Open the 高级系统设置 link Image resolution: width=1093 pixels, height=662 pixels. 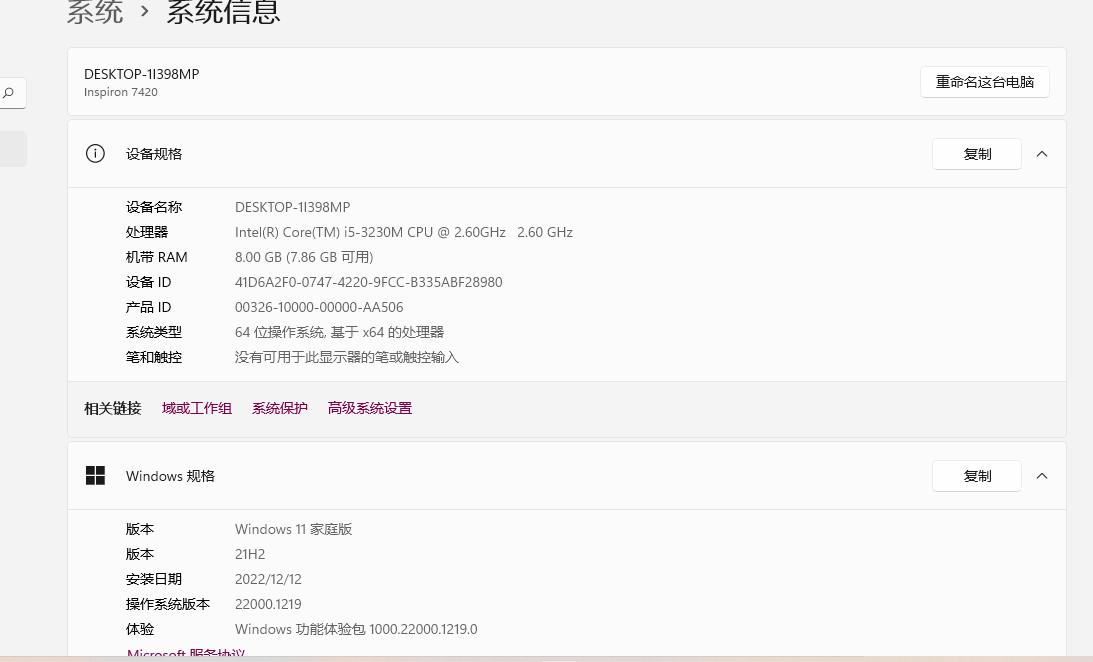[369, 408]
